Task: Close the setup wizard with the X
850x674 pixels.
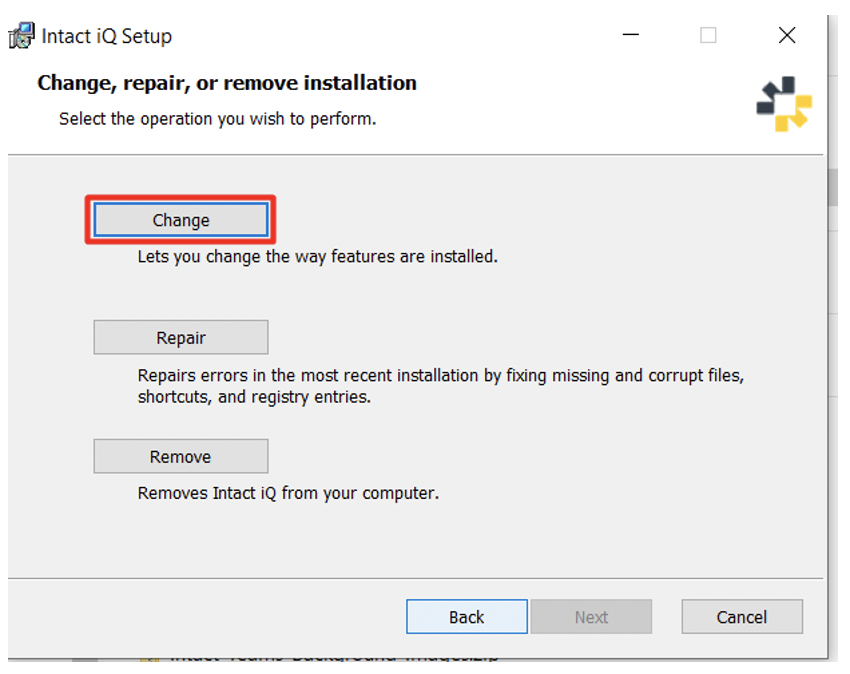Action: (x=786, y=35)
